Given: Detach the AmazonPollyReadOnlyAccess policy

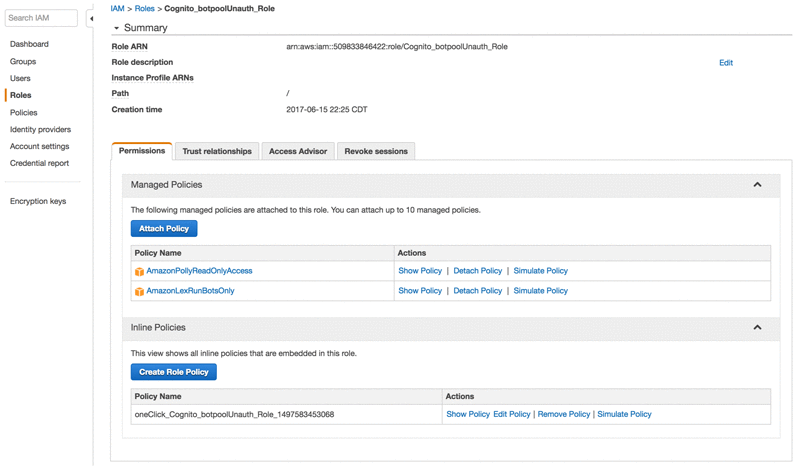Looking at the screenshot, I should [478, 271].
